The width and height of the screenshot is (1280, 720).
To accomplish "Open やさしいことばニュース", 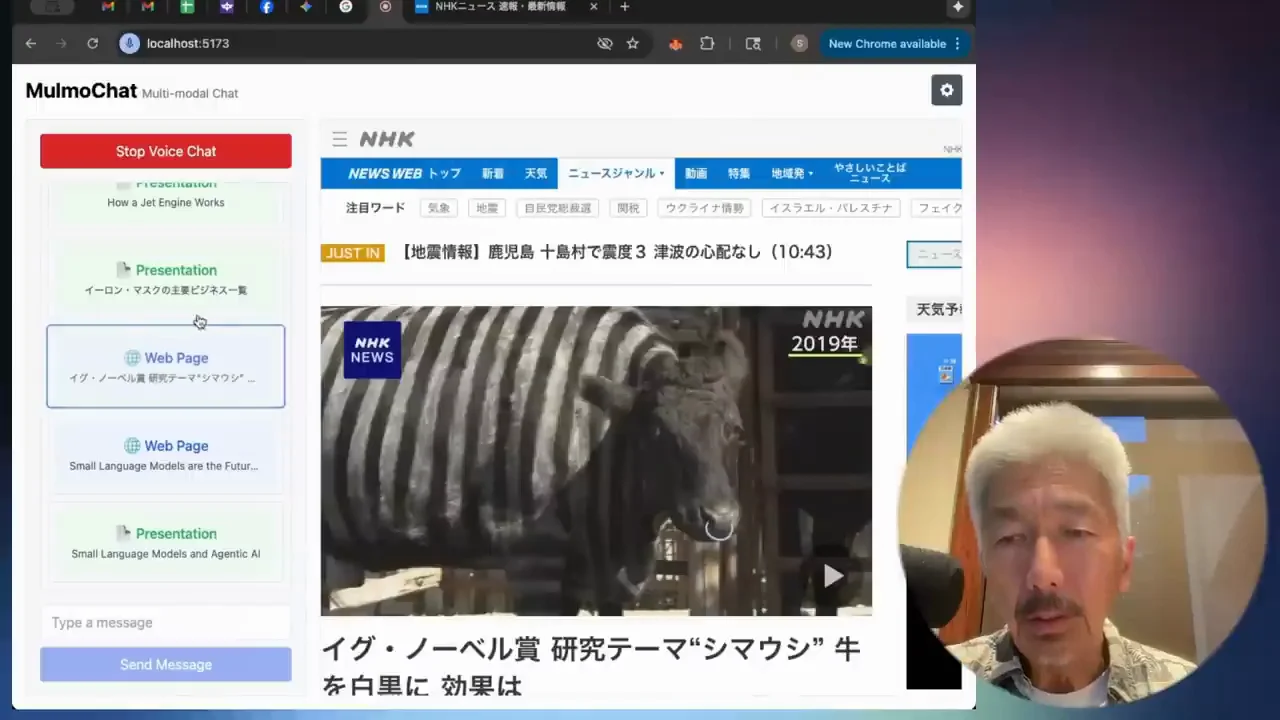I will 870,173.
